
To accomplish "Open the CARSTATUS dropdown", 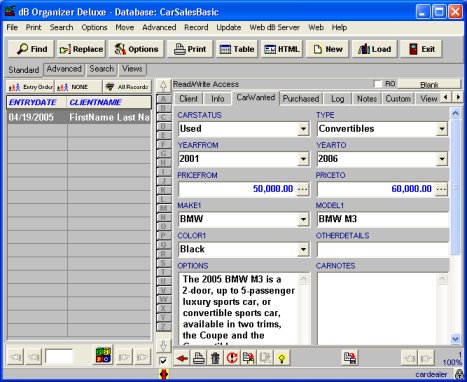I will [x=303, y=129].
